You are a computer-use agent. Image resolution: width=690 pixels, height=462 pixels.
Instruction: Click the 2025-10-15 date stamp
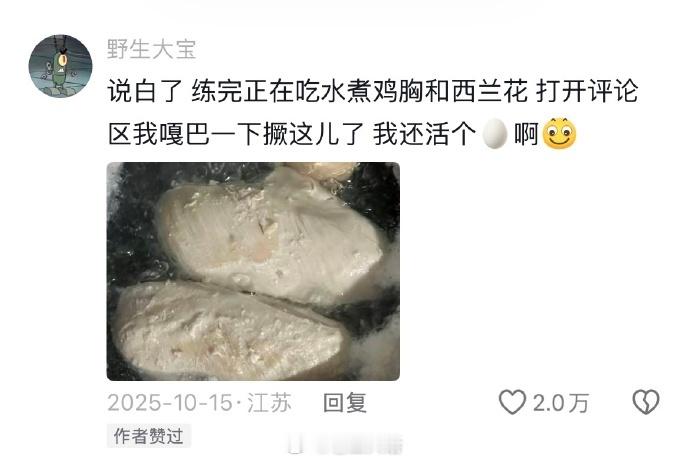coord(170,403)
